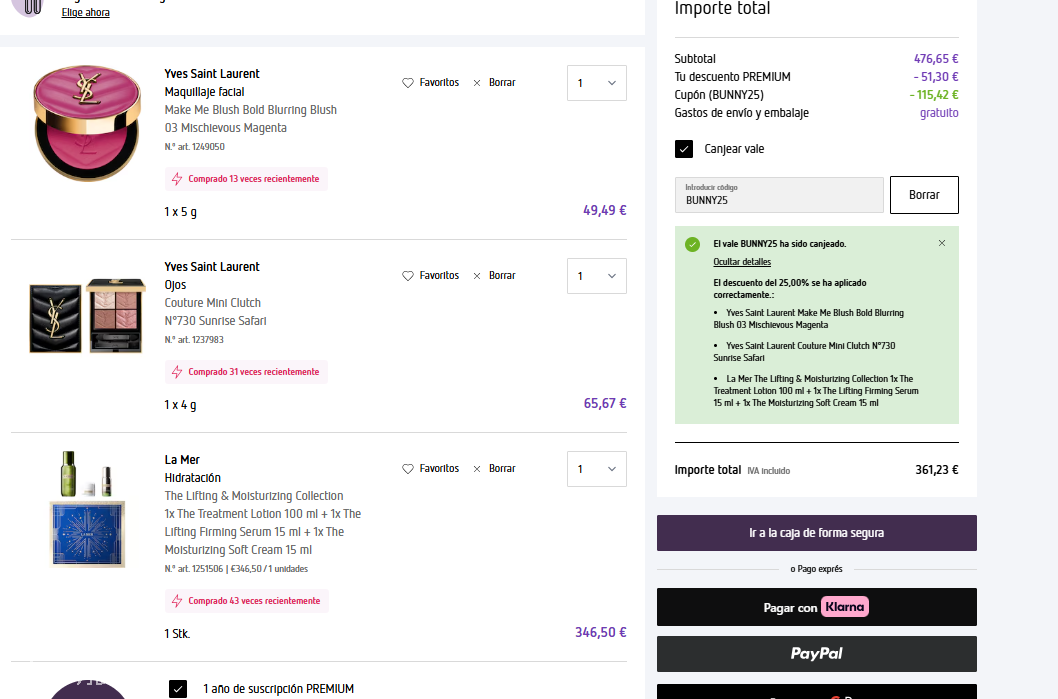Uncheck the Canjear vale checkbox
Viewport: 1058px width, 699px height.
684,149
